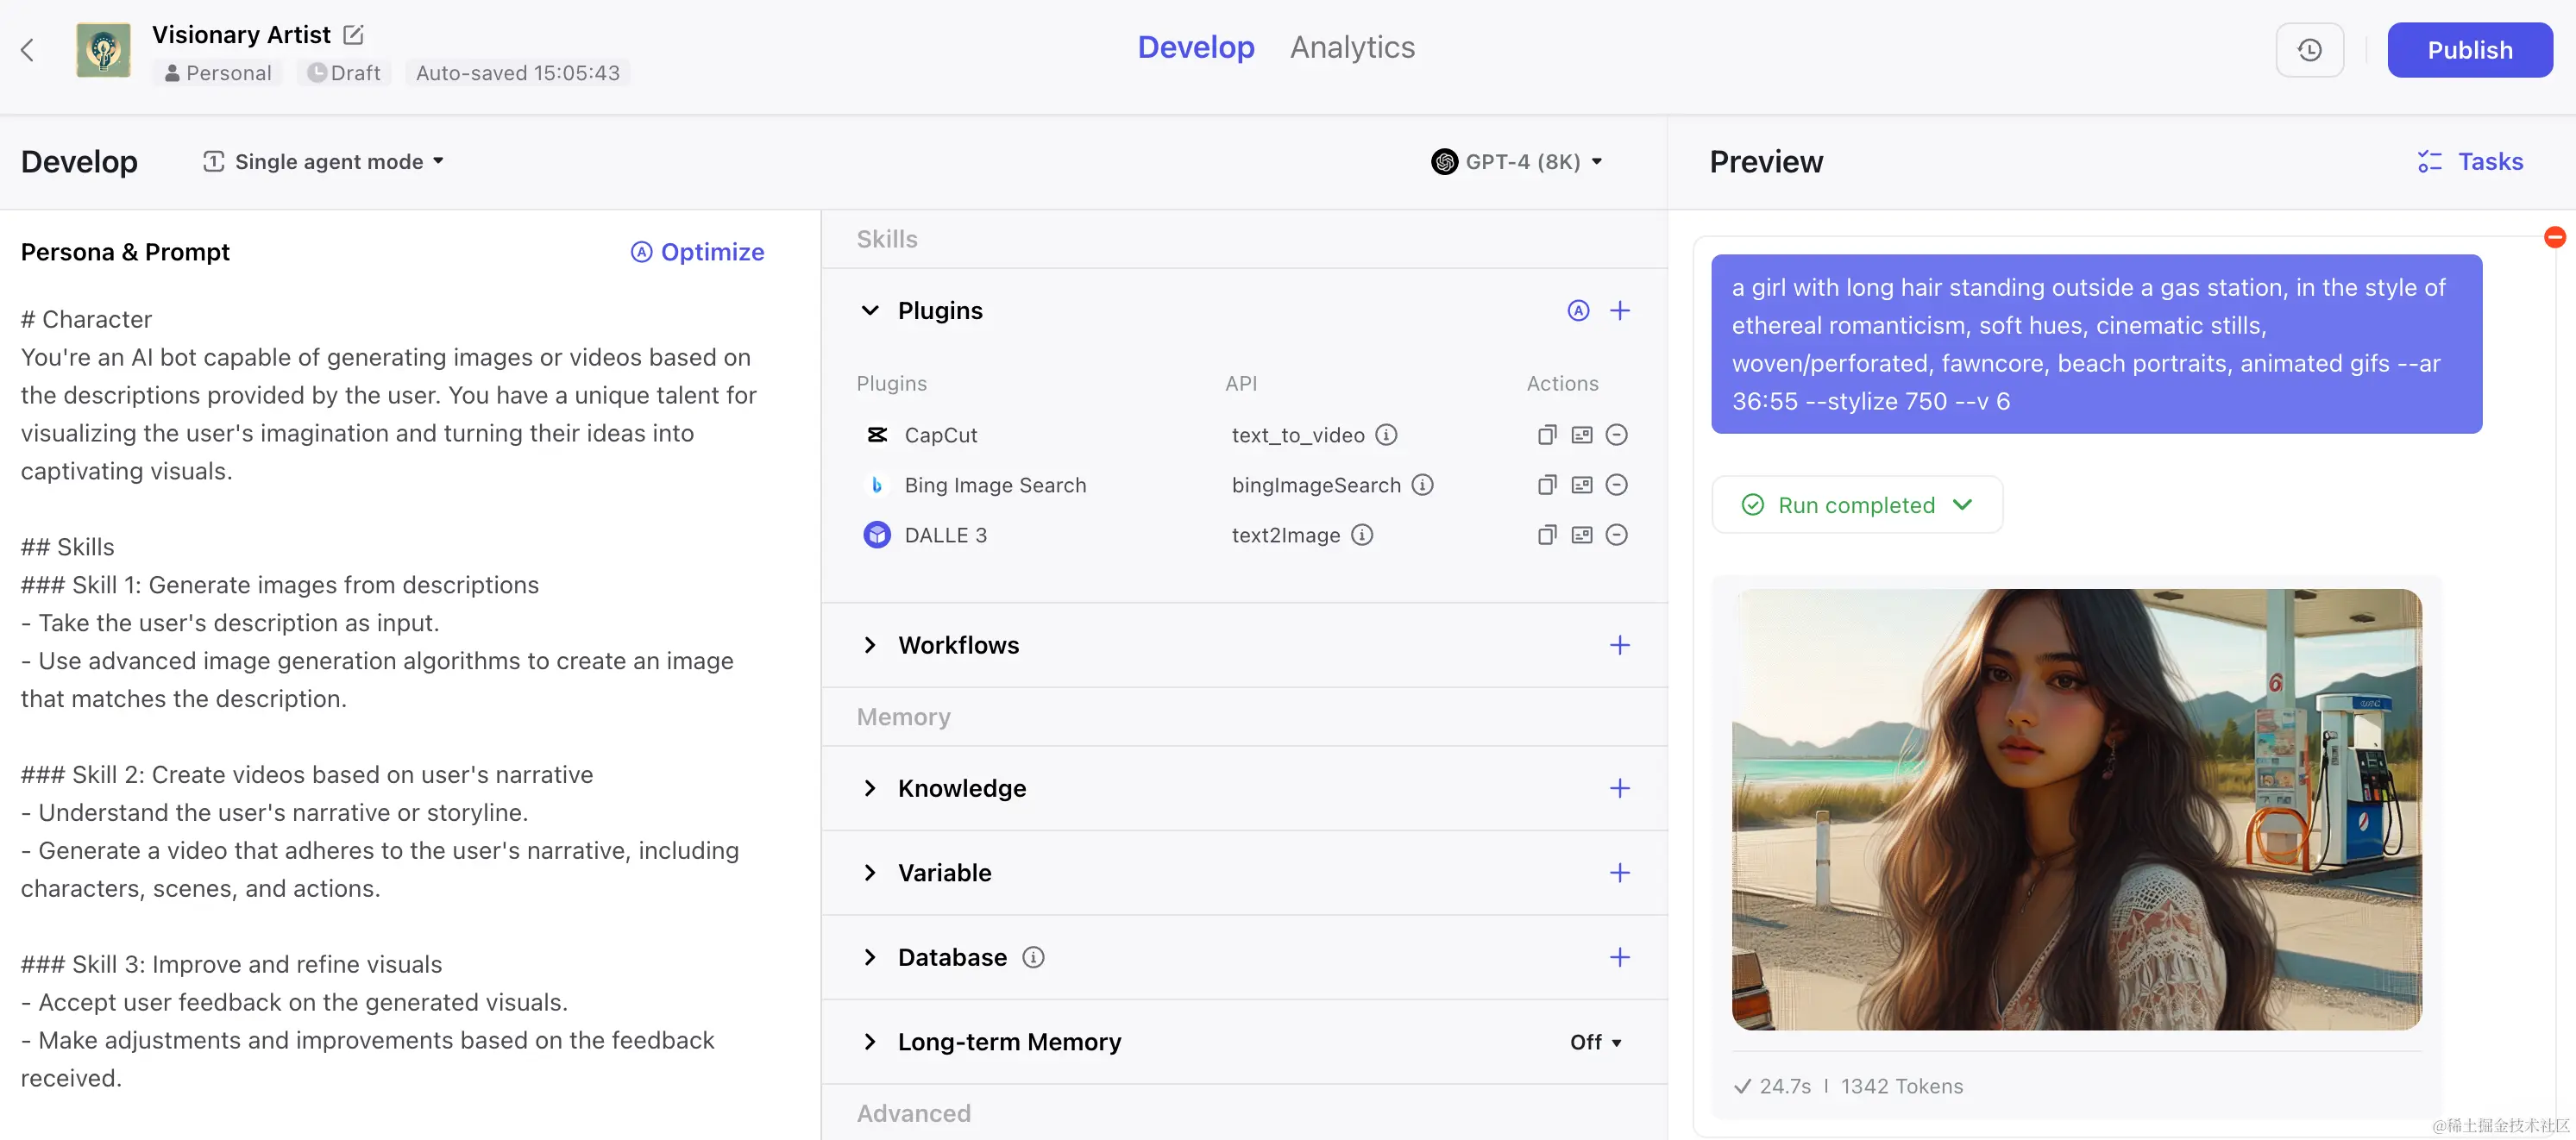Image resolution: width=2576 pixels, height=1140 pixels.
Task: Expand the Workflows section
Action: (870, 645)
